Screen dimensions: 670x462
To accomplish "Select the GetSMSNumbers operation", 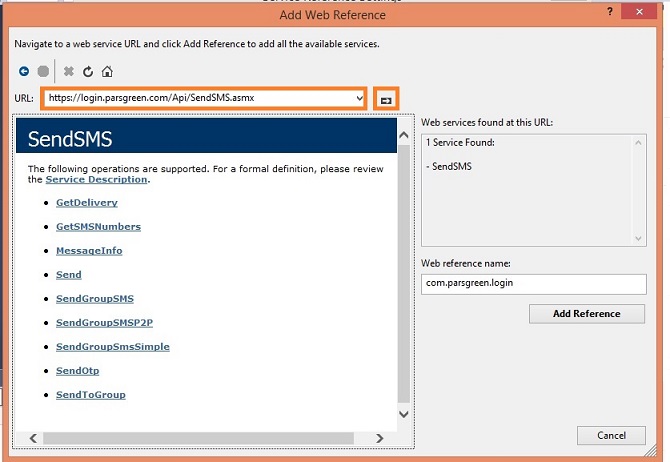I will (98, 227).
